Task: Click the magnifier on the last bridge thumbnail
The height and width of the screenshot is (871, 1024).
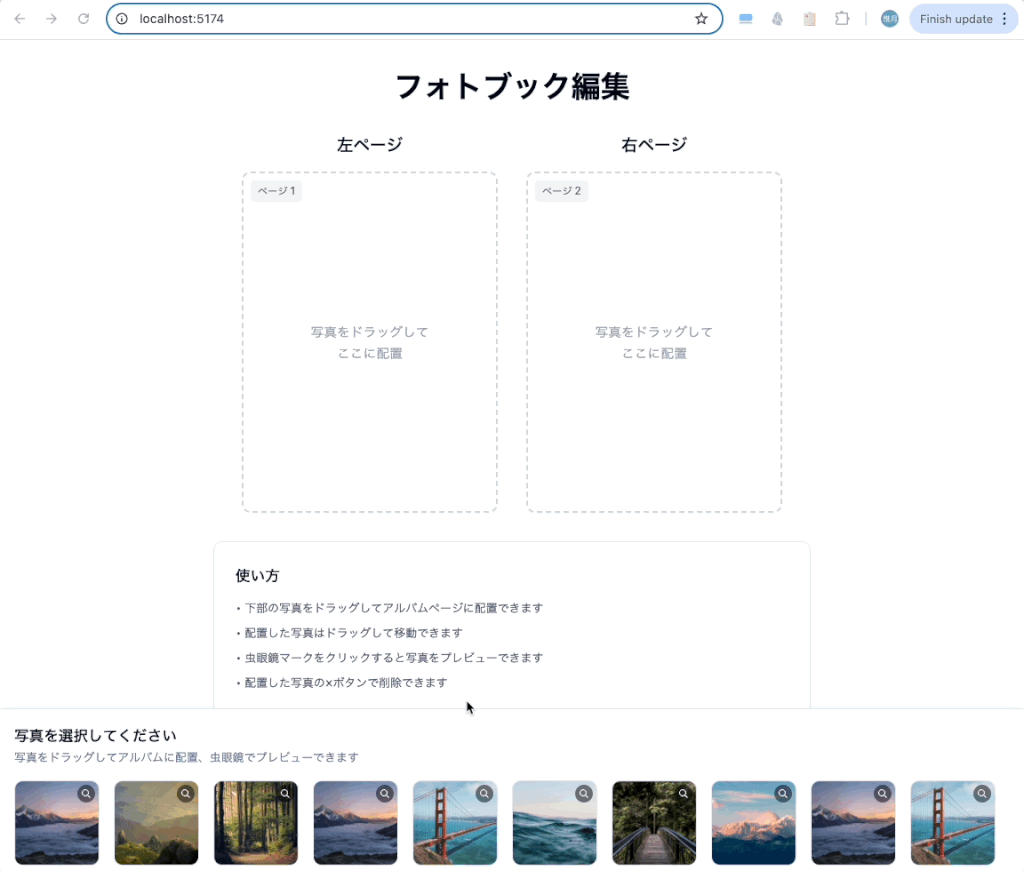Action: (981, 793)
